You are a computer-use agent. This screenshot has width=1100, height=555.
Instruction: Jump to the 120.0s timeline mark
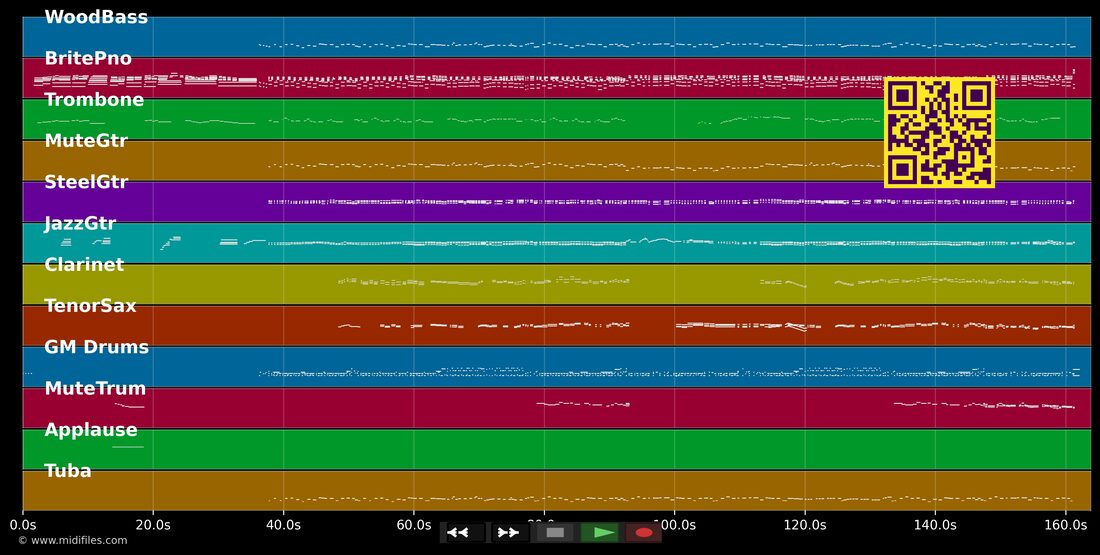pos(805,525)
